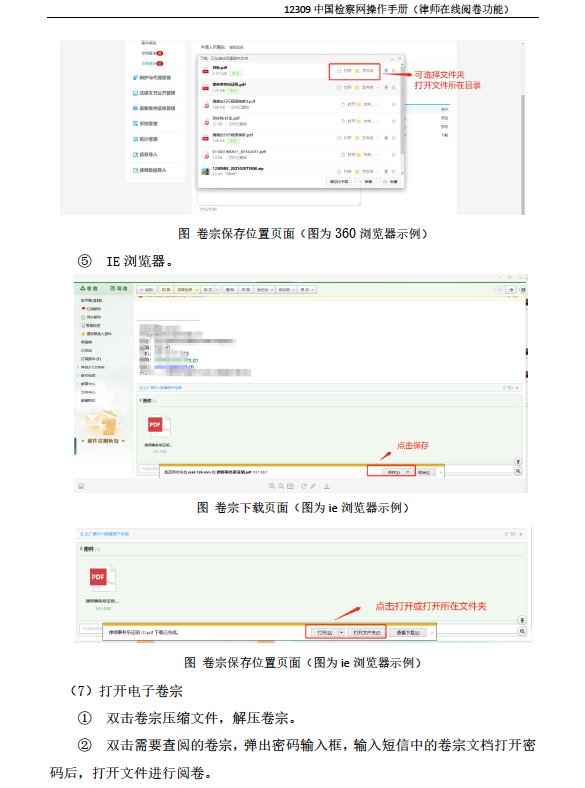
Task: Click the red PDF attachment icon in the IE download page
Action: click(x=159, y=426)
